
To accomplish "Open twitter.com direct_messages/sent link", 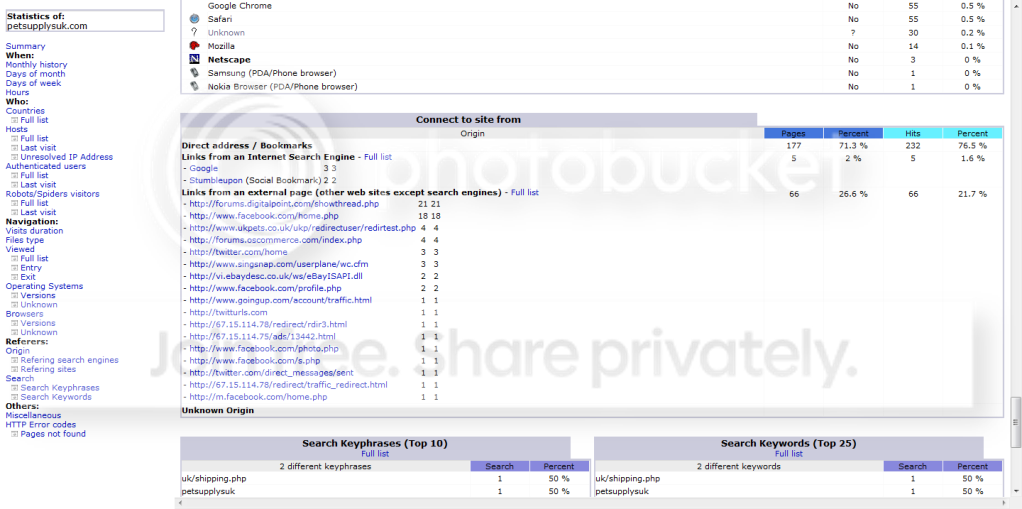I will click(x=272, y=373).
